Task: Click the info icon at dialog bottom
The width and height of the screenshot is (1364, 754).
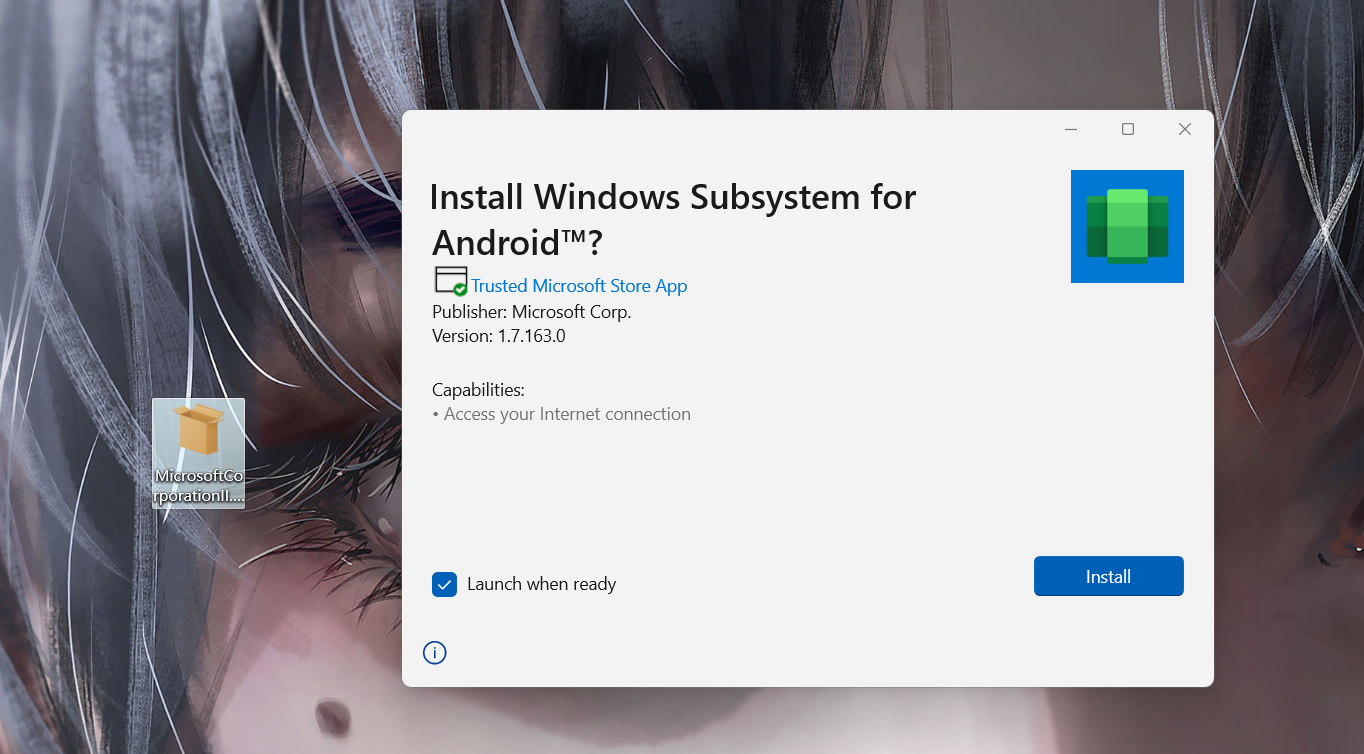Action: click(x=434, y=653)
